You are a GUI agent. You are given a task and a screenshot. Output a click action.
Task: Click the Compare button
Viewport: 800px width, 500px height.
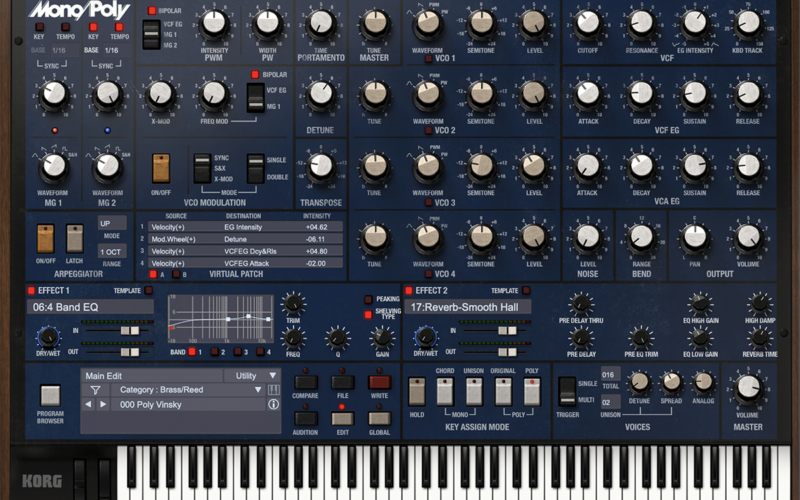(x=306, y=382)
